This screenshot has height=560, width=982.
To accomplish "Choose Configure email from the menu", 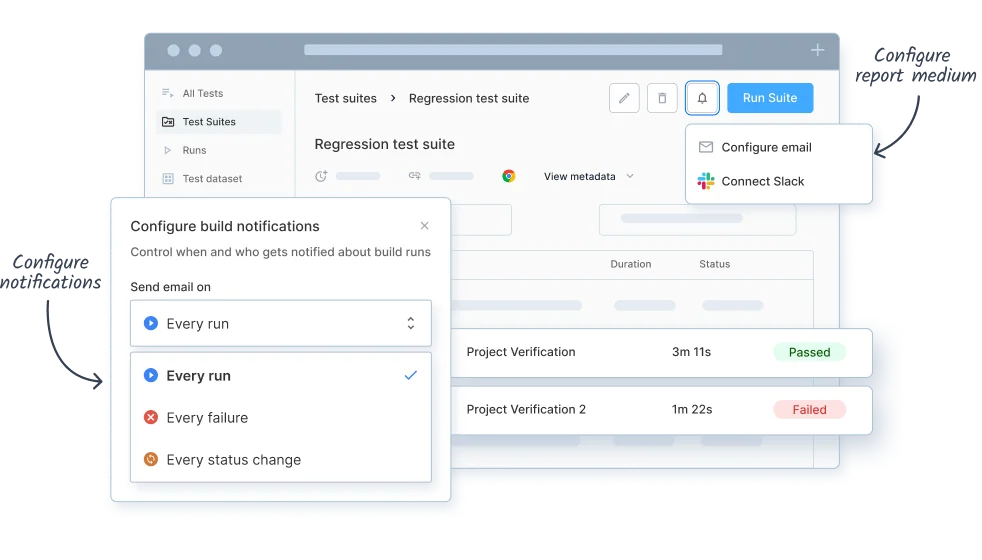I will (x=766, y=147).
